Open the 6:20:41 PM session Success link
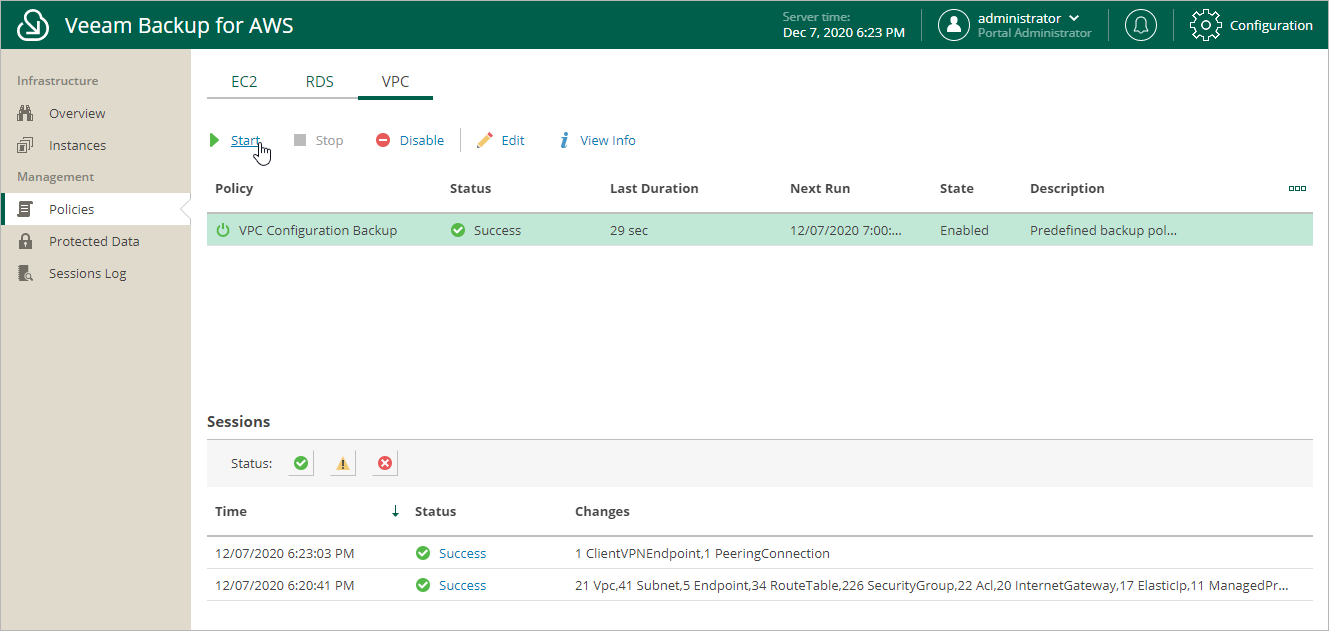 (462, 586)
